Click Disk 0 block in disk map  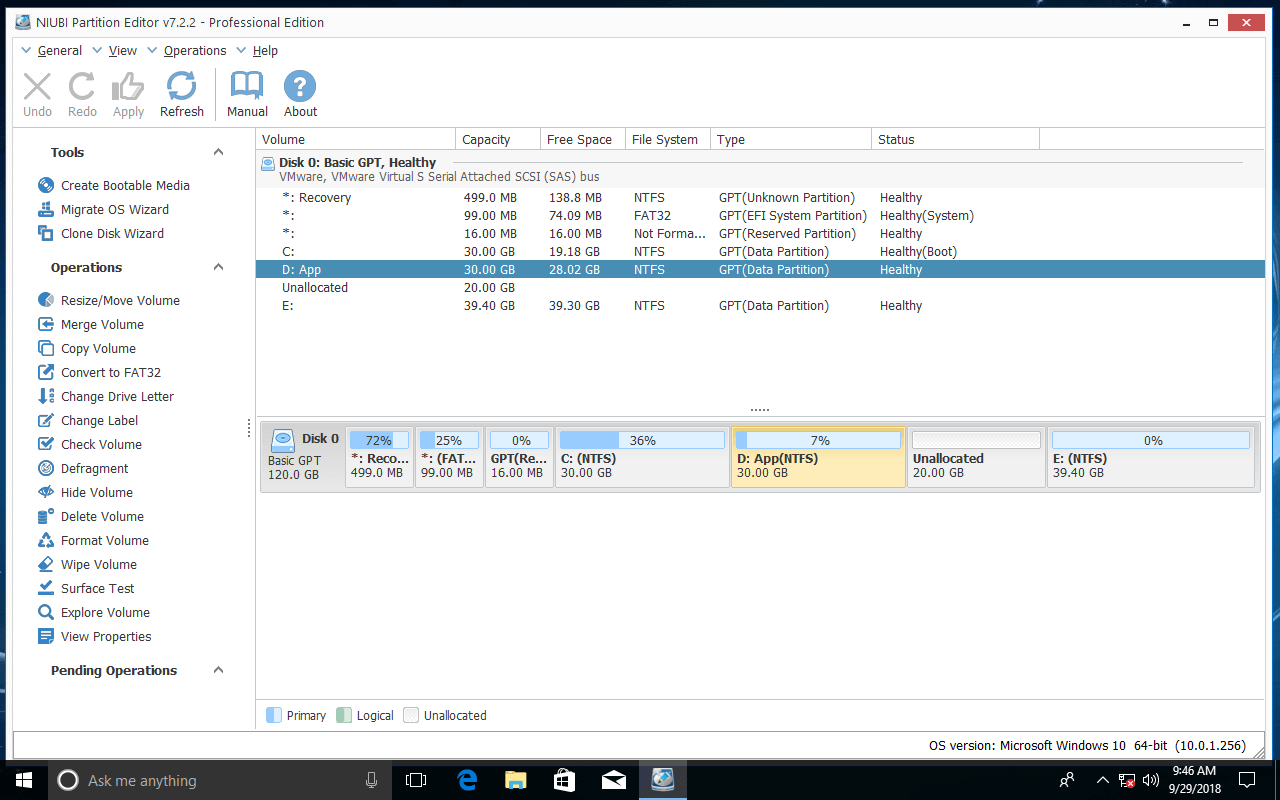coord(303,457)
